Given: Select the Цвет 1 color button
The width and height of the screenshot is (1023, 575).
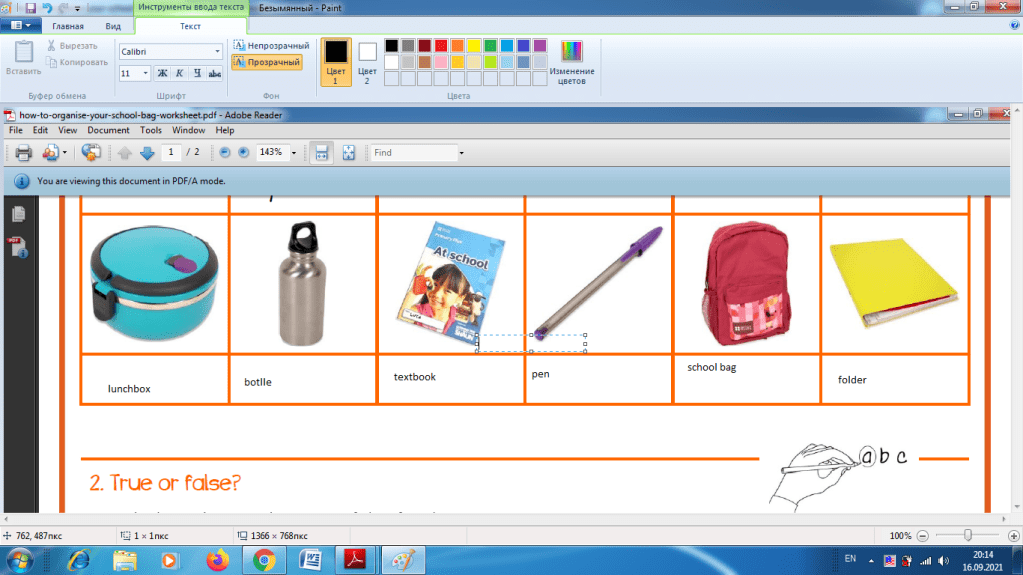Looking at the screenshot, I should (336, 61).
